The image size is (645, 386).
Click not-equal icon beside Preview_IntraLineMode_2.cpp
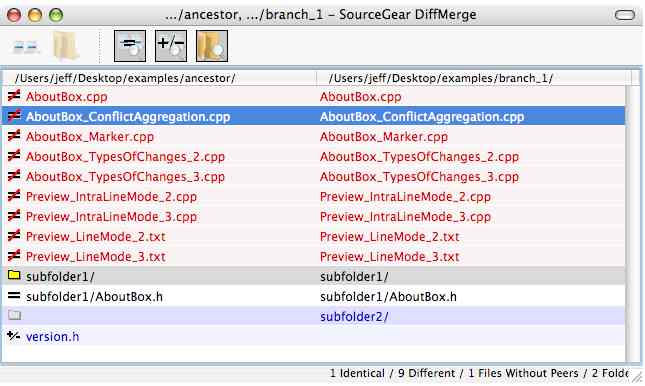click(14, 196)
